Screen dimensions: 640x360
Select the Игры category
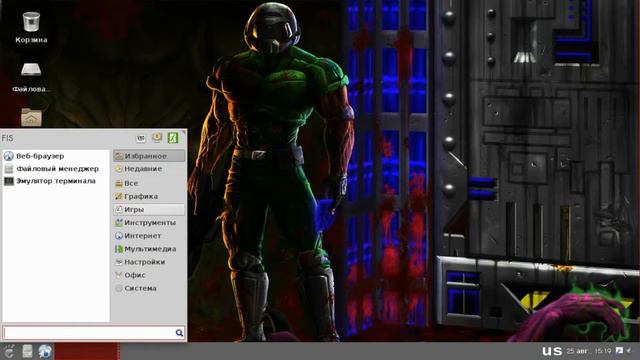click(149, 209)
